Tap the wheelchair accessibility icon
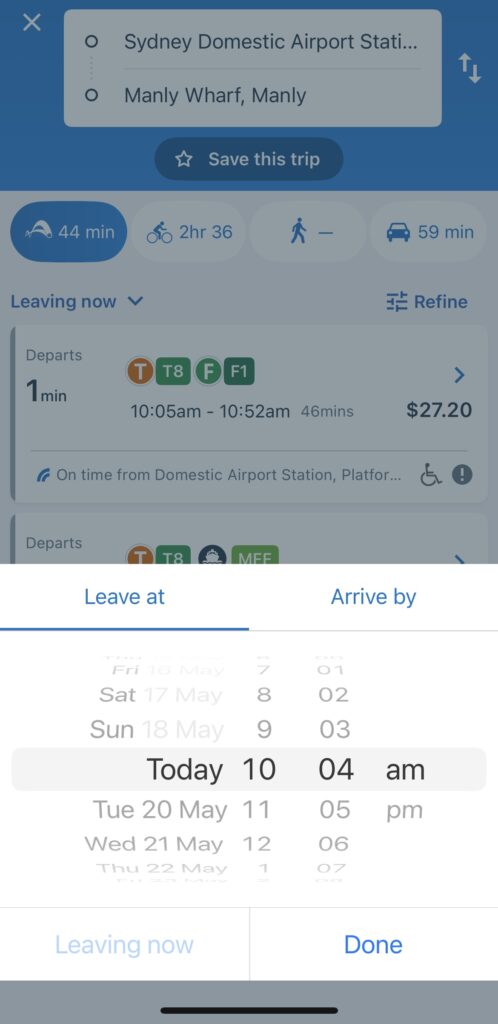The height and width of the screenshot is (1024, 498). pyautogui.click(x=430, y=475)
